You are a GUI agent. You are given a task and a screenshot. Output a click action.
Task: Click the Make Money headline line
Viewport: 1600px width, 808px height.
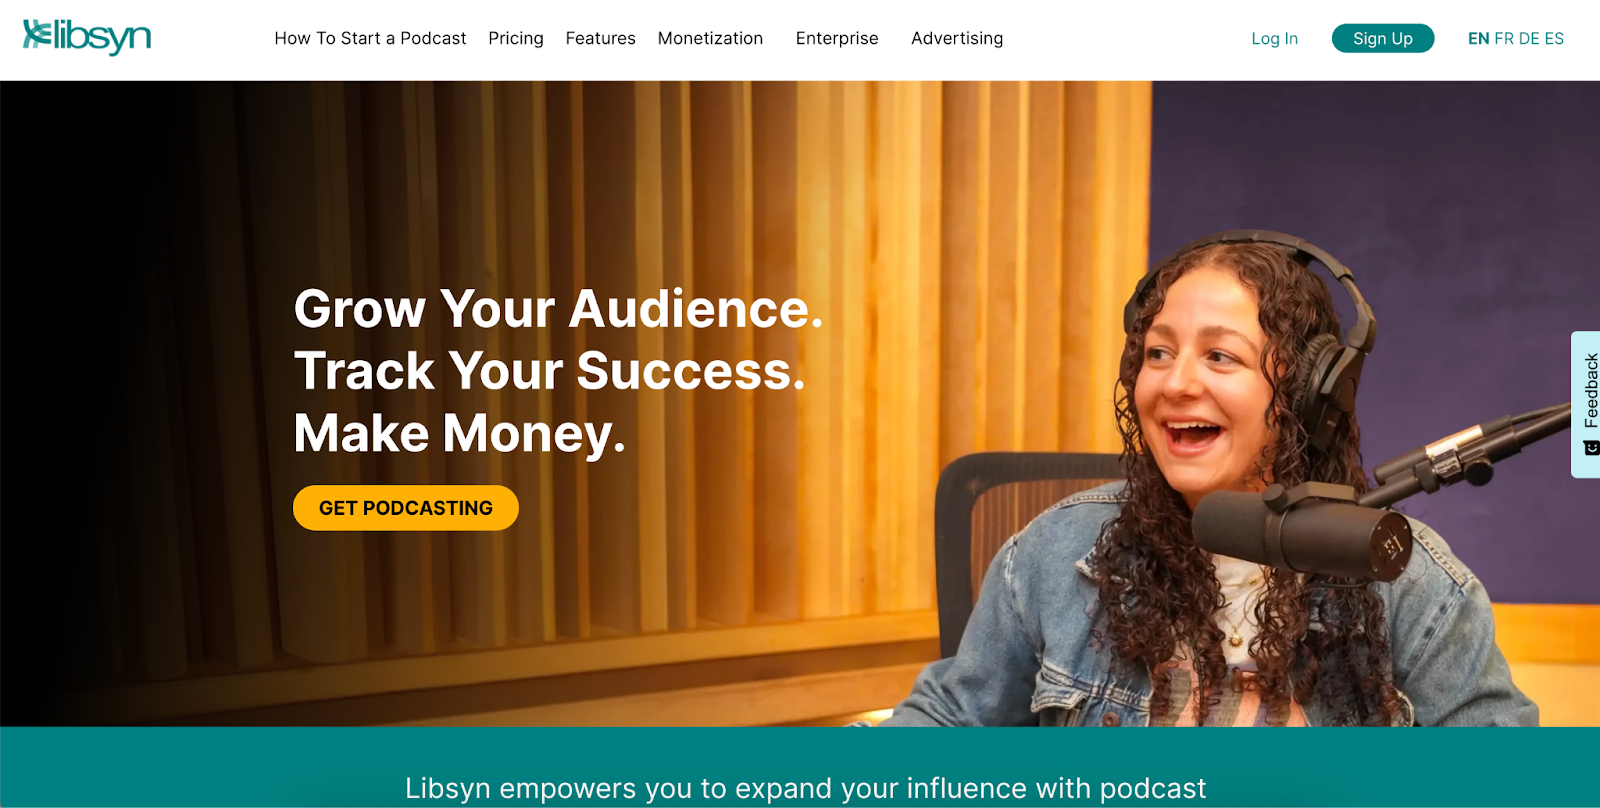[x=459, y=434]
